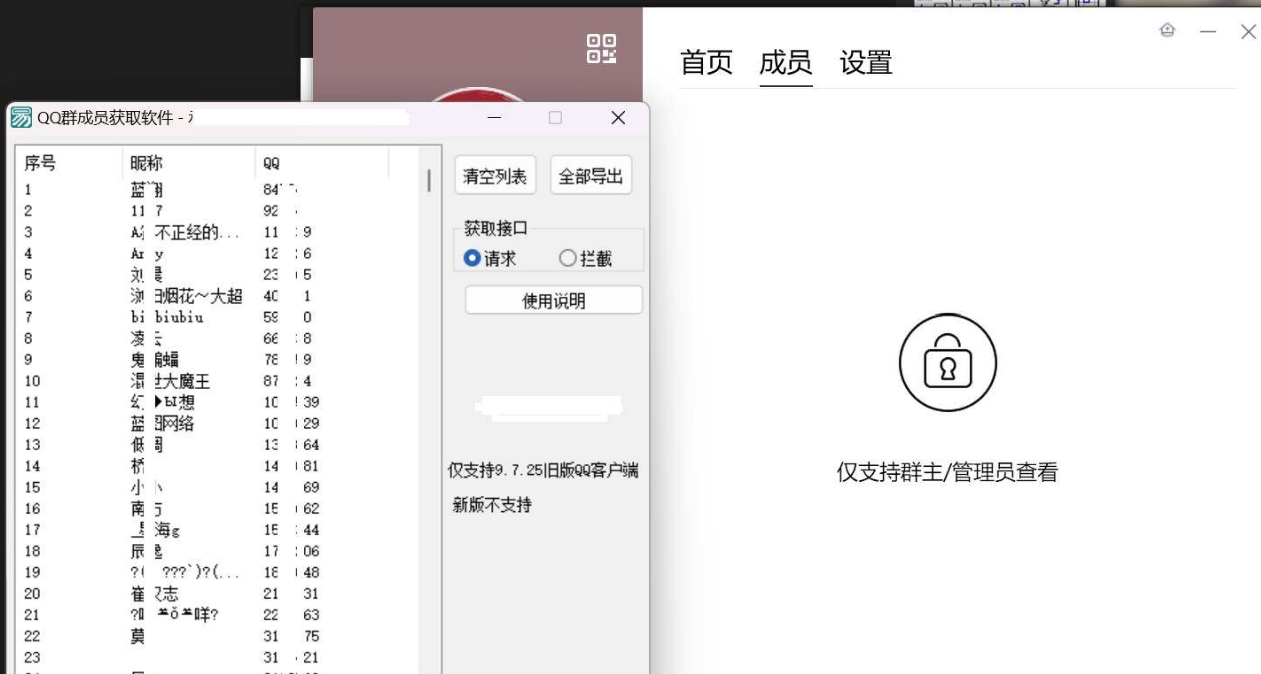Minimize the member fetching tool window
The width and height of the screenshot is (1261, 674).
[495, 118]
